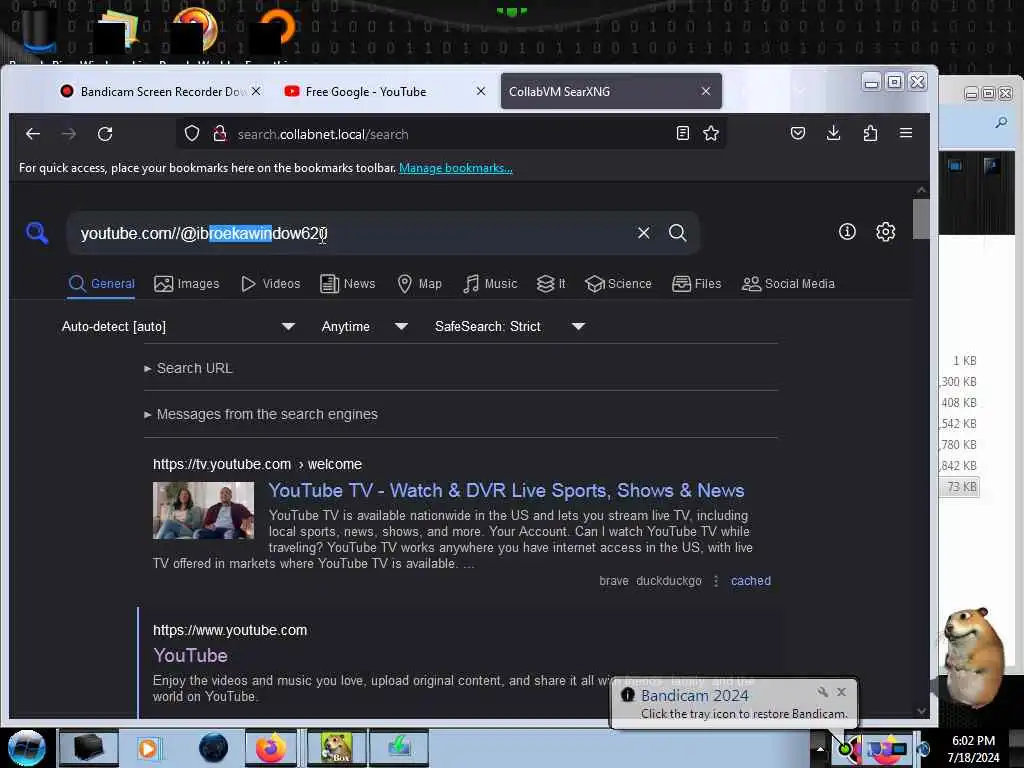Open the Firefox hamburger menu
This screenshot has width=1024, height=768.
point(906,133)
